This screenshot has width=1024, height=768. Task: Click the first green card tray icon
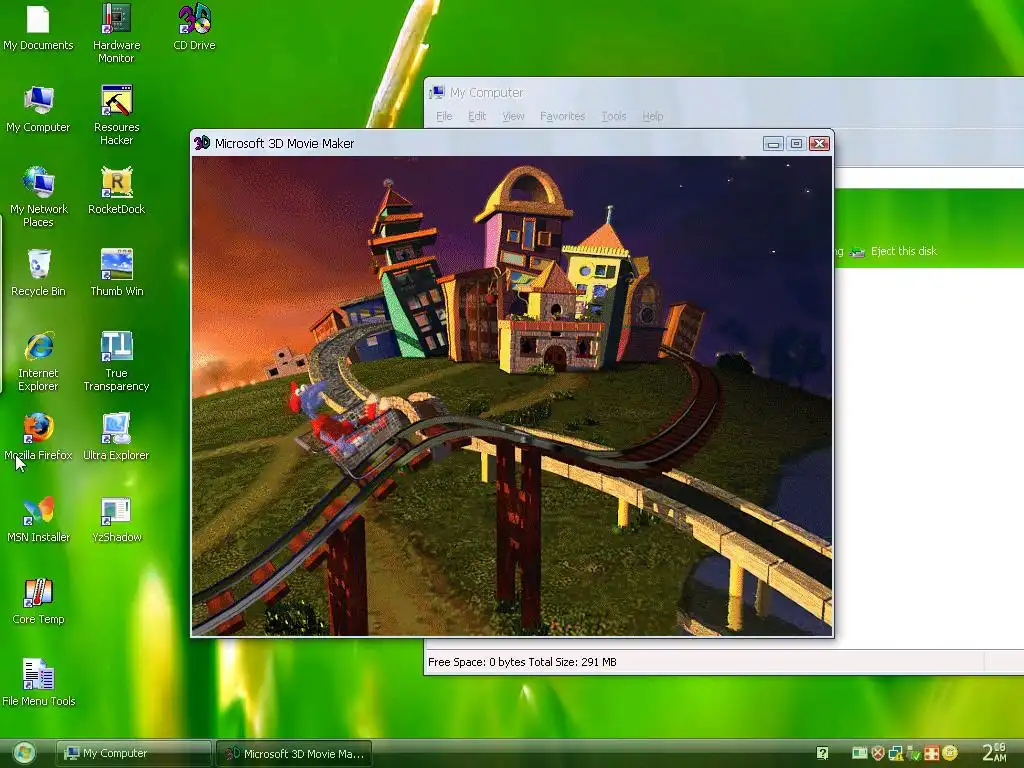(x=859, y=753)
